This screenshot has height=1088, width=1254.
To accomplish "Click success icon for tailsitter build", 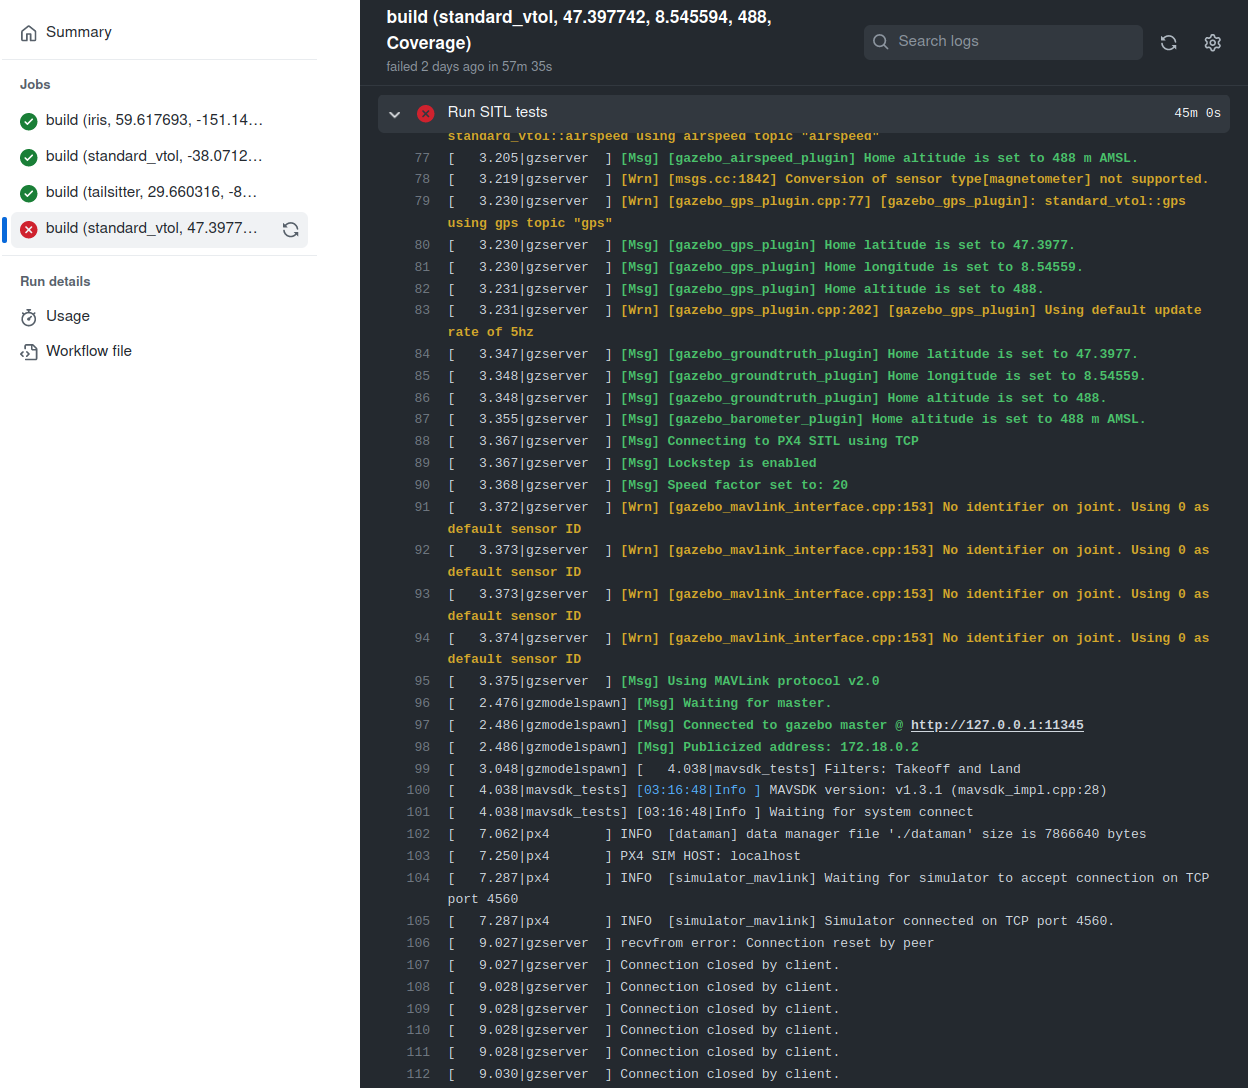I will tap(29, 193).
